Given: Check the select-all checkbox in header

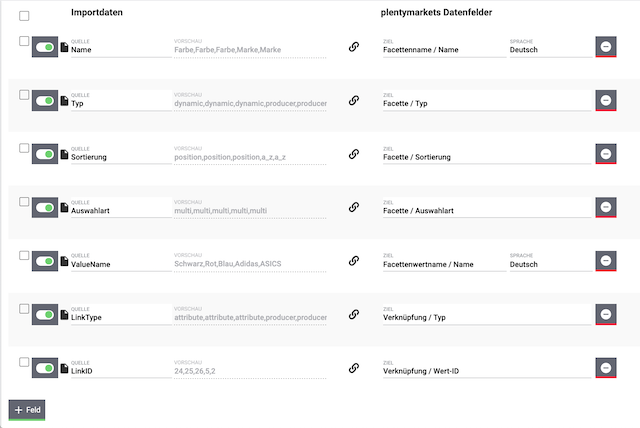Looking at the screenshot, I should point(24,16).
